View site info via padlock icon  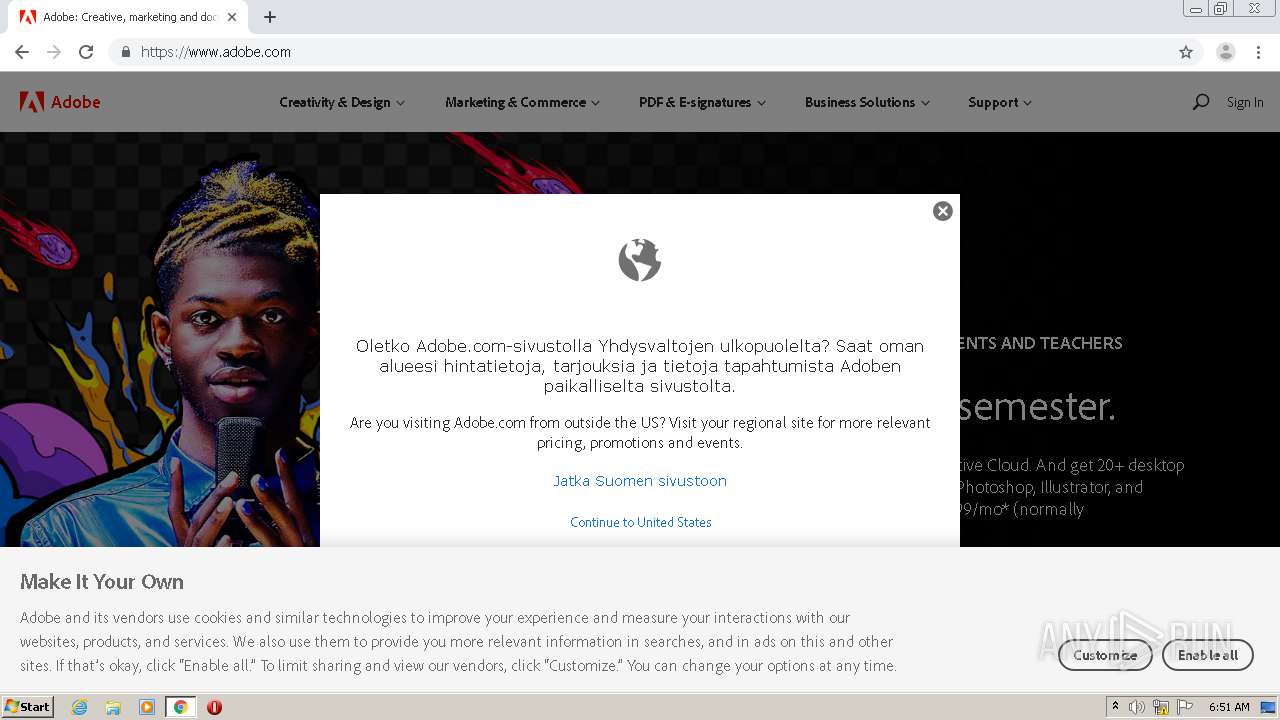pyautogui.click(x=125, y=52)
